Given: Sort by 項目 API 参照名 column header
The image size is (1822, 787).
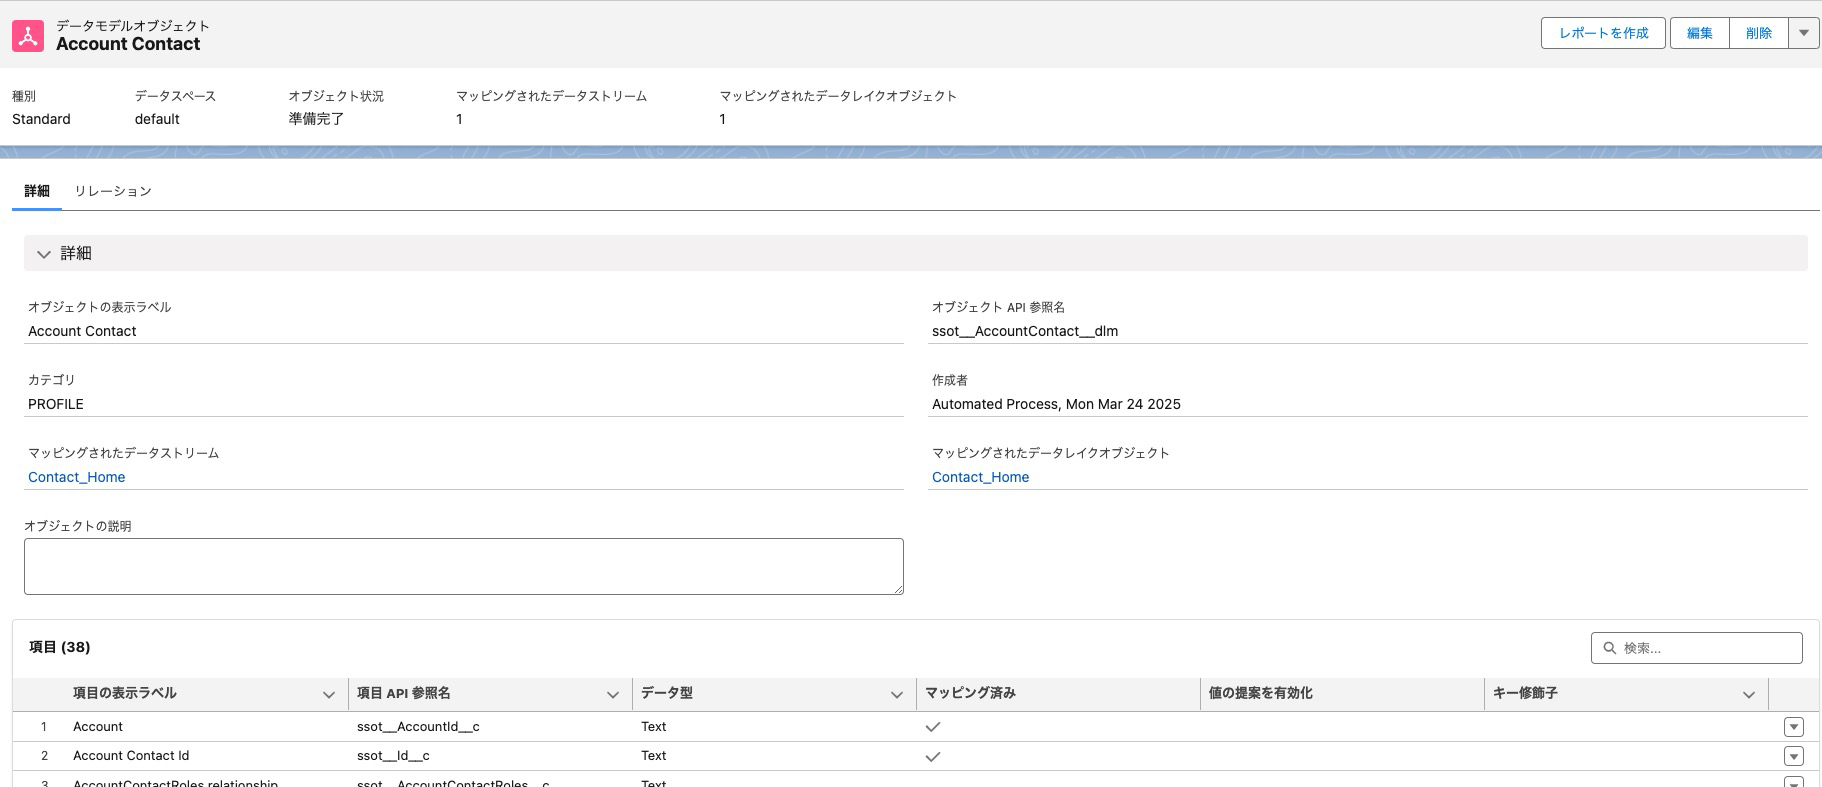Looking at the screenshot, I should click(404, 693).
